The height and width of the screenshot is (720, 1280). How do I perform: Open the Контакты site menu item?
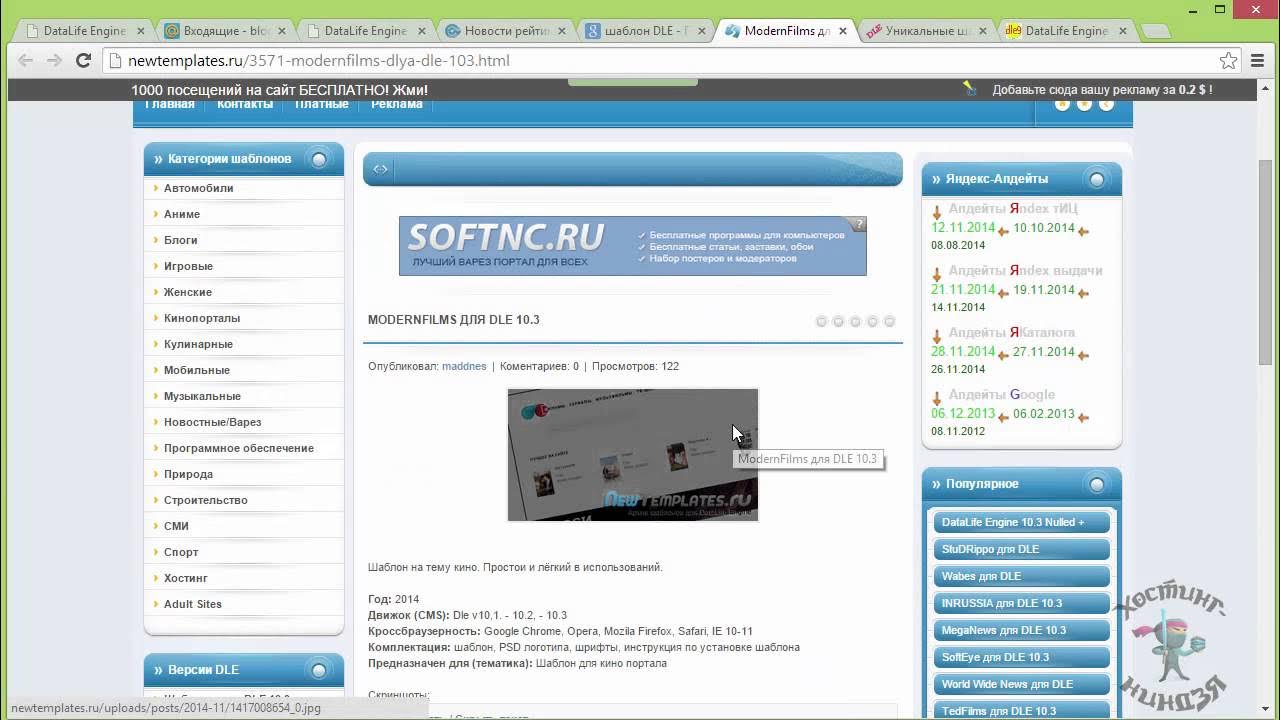pyautogui.click(x=244, y=104)
